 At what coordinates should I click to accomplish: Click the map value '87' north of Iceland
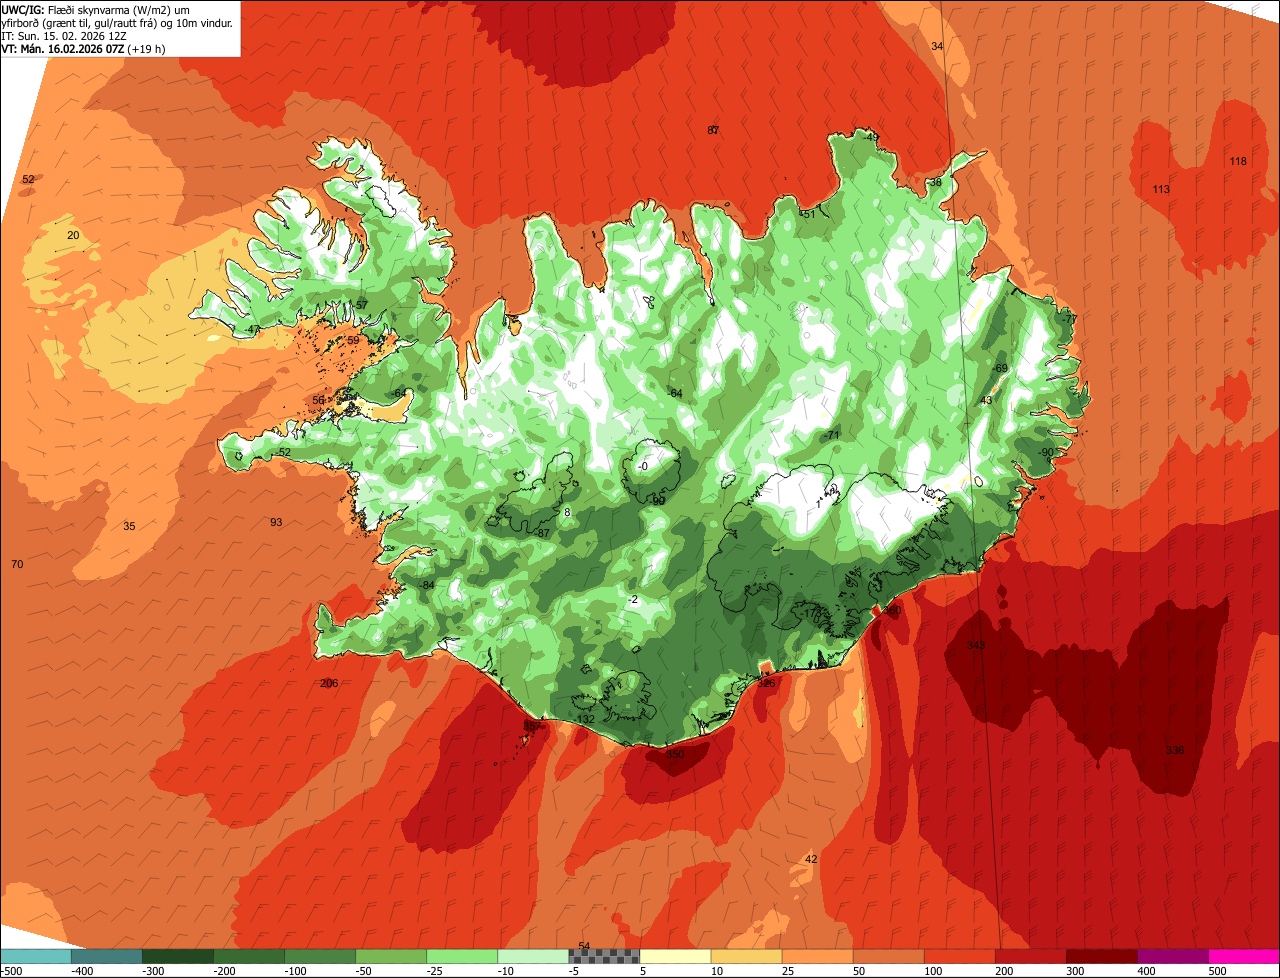click(x=713, y=130)
